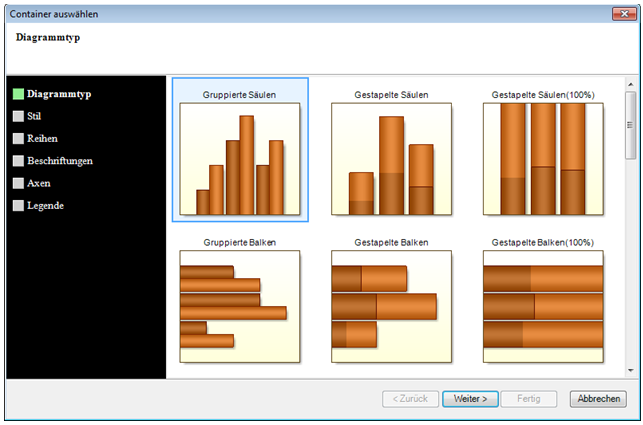Viewport: 643px width, 425px height.
Task: Go to the Stil step
Action: [35, 116]
